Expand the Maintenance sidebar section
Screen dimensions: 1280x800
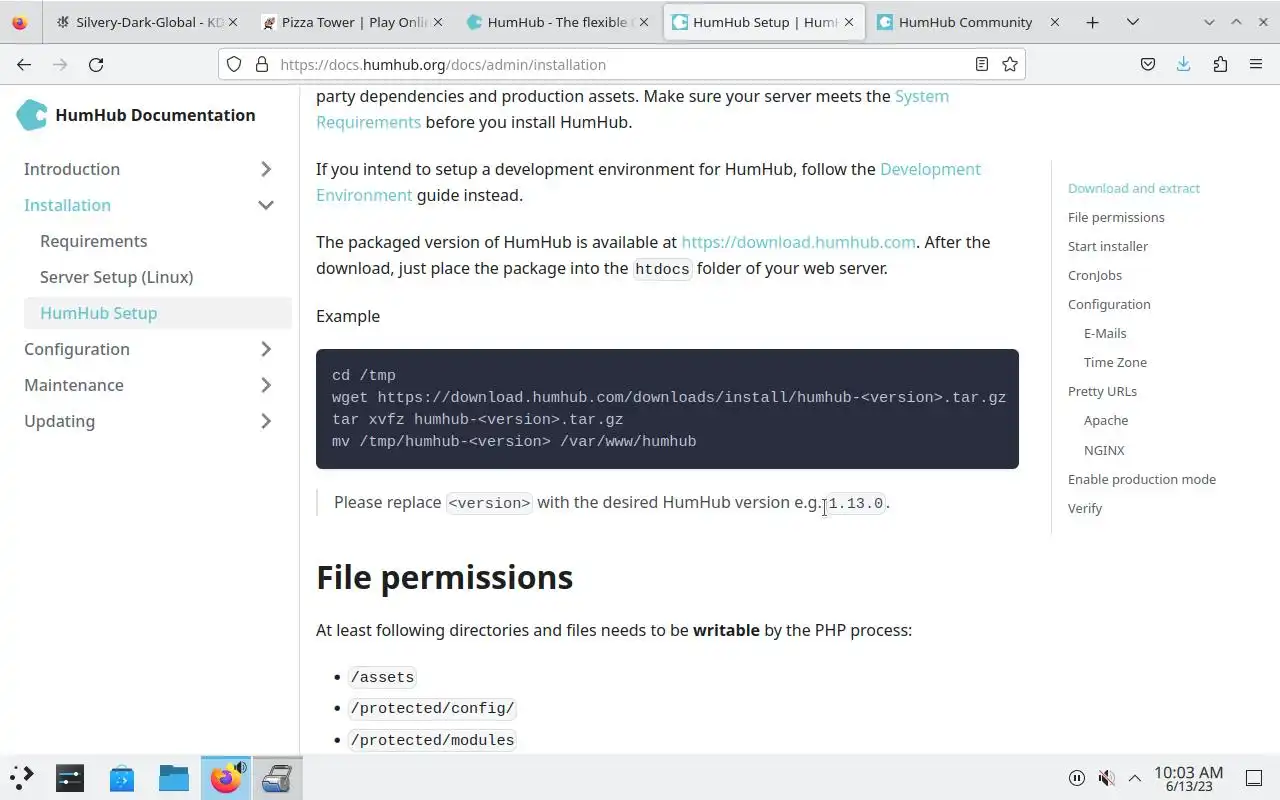[266, 385]
